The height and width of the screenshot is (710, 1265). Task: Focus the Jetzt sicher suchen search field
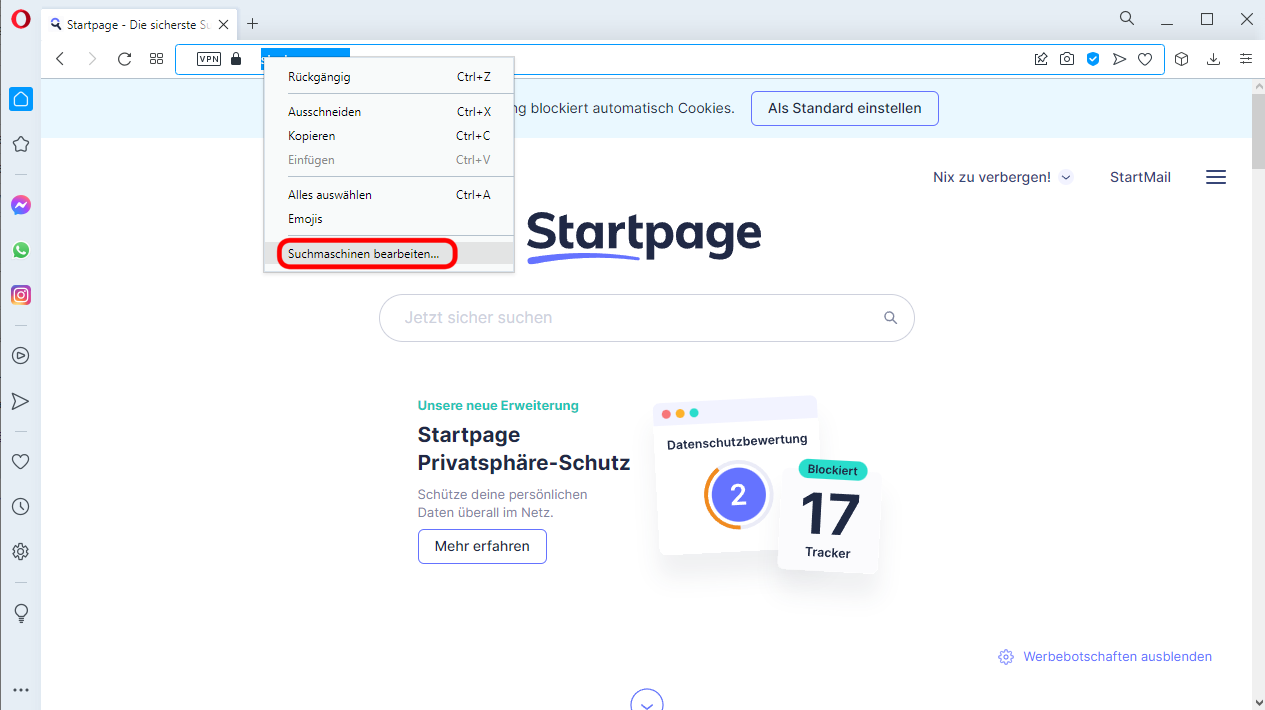647,318
